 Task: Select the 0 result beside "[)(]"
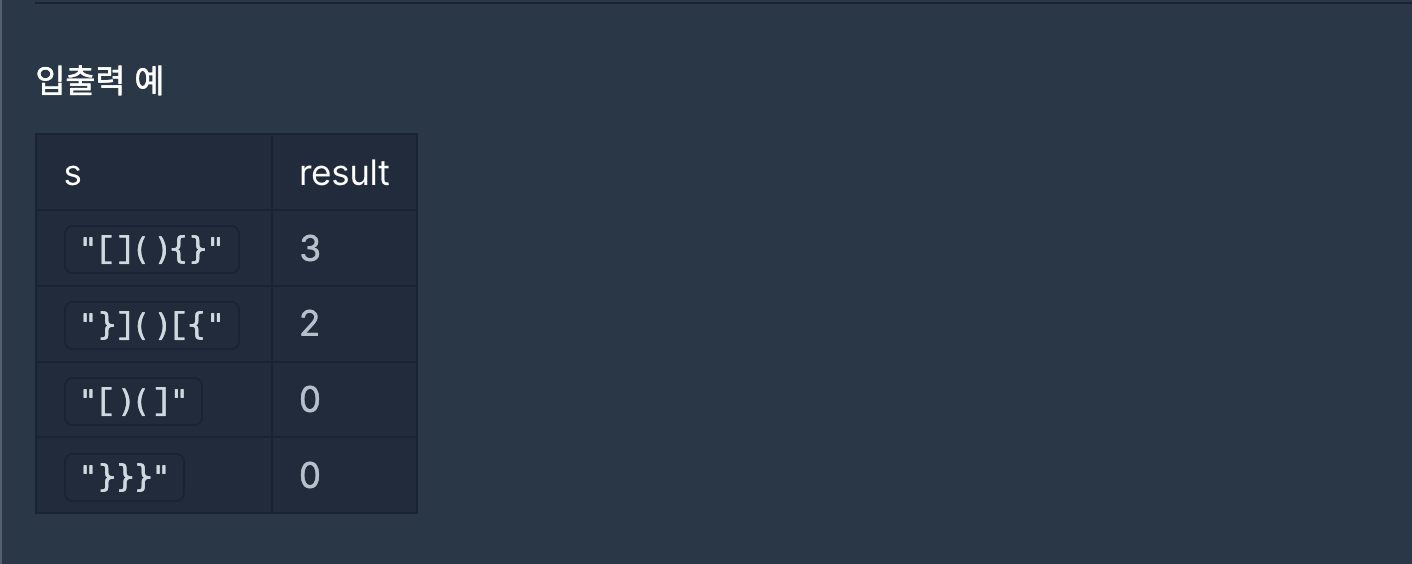coord(310,401)
